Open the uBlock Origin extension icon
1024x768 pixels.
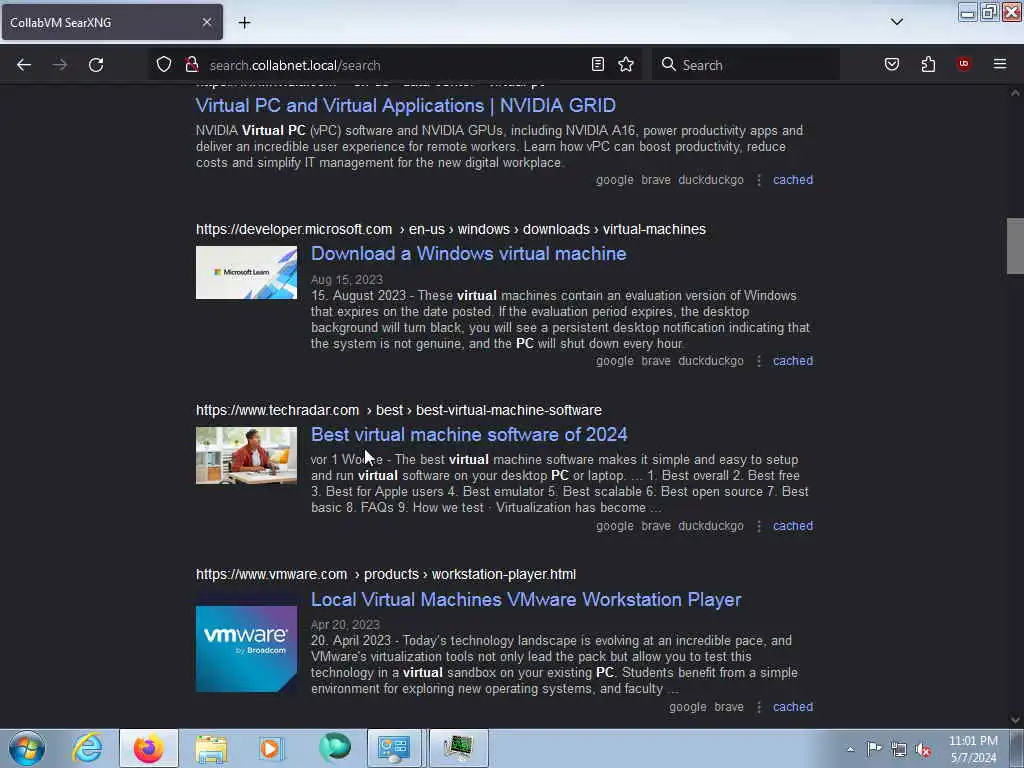click(x=963, y=63)
